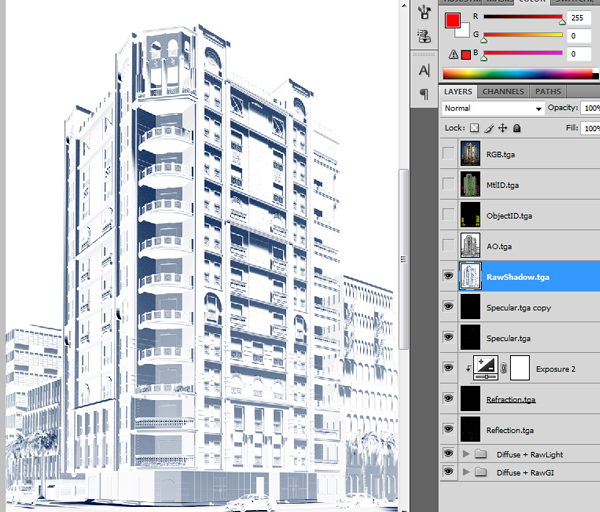Expand the Diffuse + RawGI group
The image size is (600, 512).
466,474
